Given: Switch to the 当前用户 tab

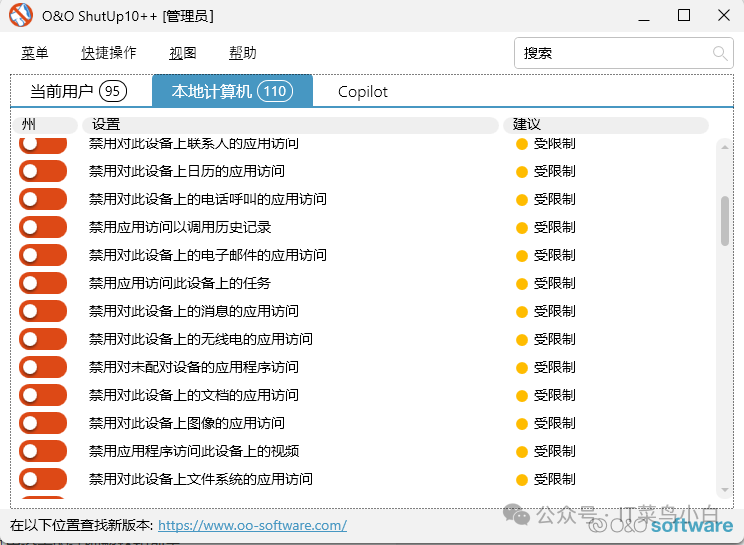Looking at the screenshot, I should point(78,91).
